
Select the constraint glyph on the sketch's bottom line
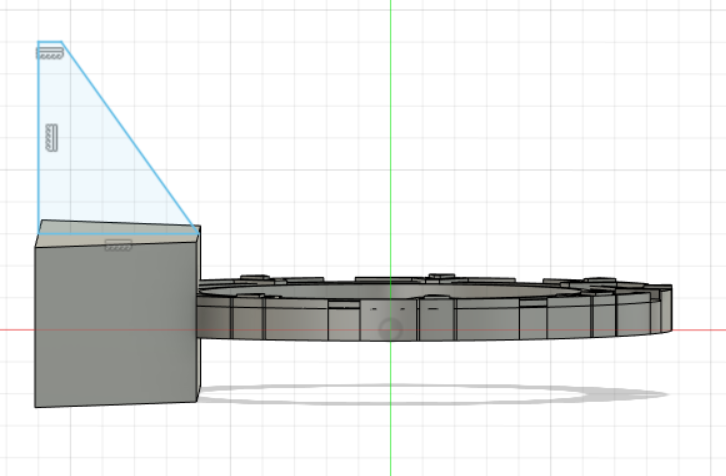pos(119,245)
